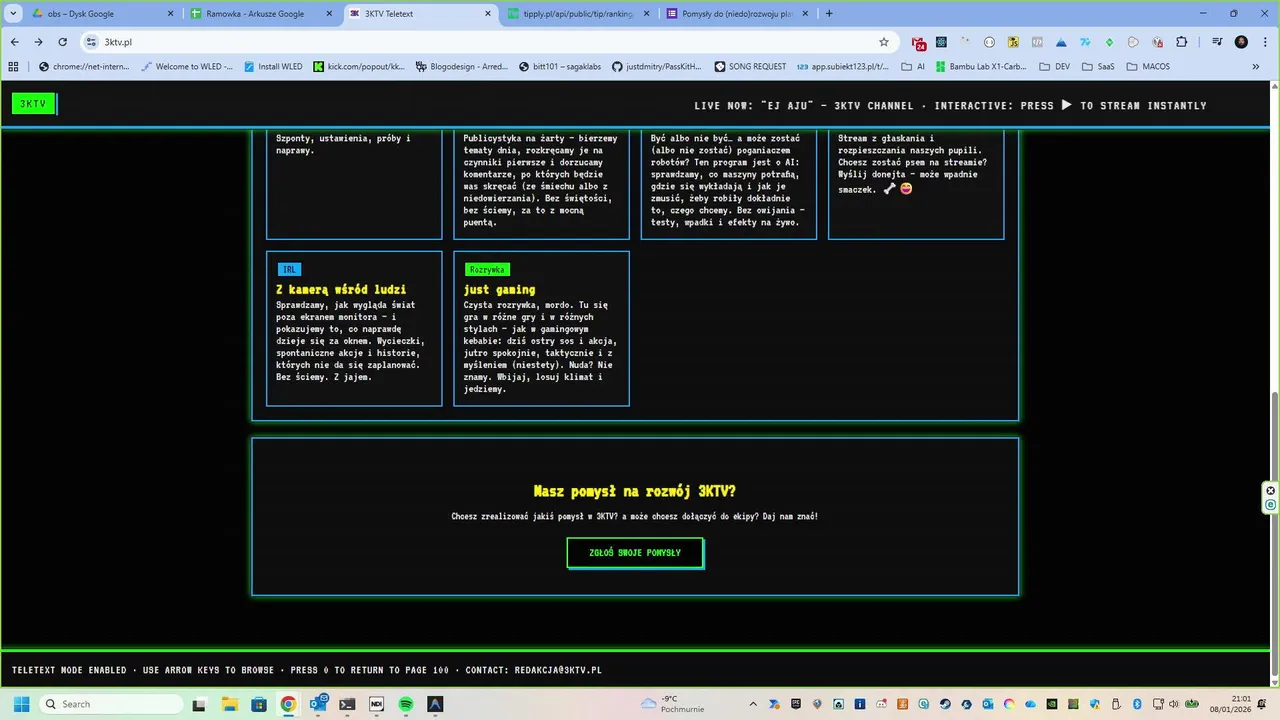Bookmark this page with the star icon

tap(884, 42)
